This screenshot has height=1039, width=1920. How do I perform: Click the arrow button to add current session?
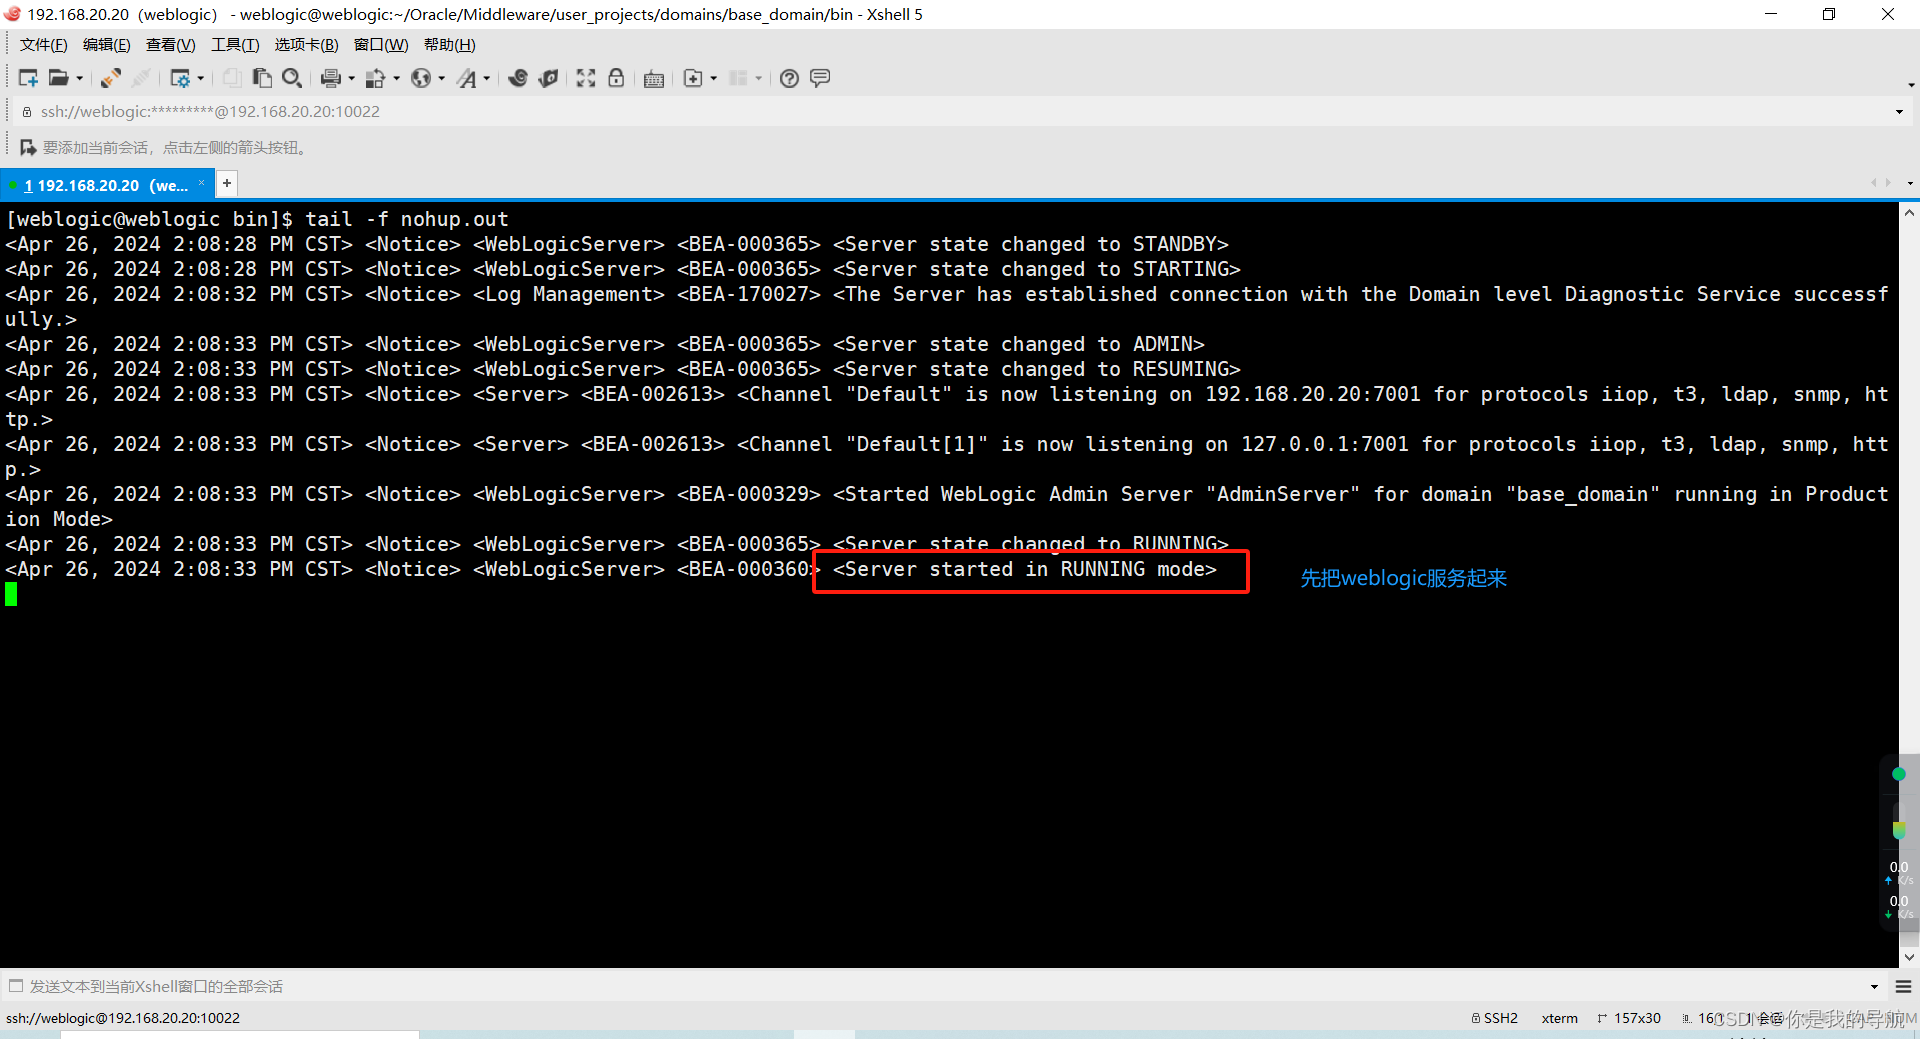[x=28, y=147]
